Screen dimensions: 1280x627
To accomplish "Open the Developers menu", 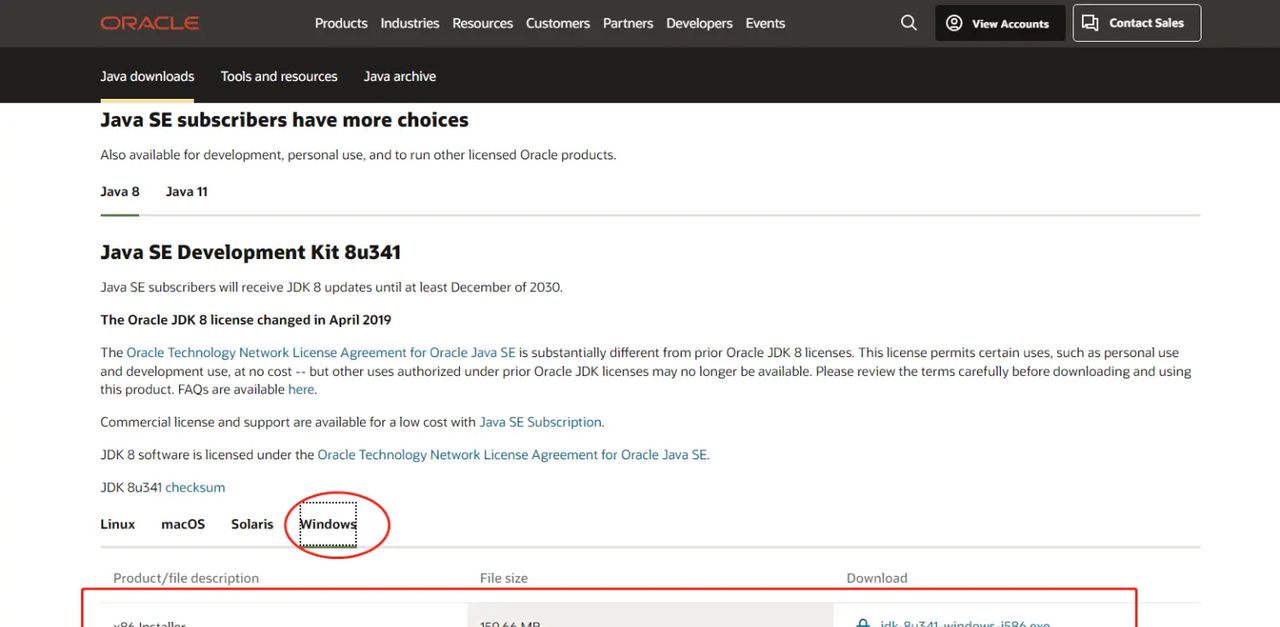I will pos(699,23).
